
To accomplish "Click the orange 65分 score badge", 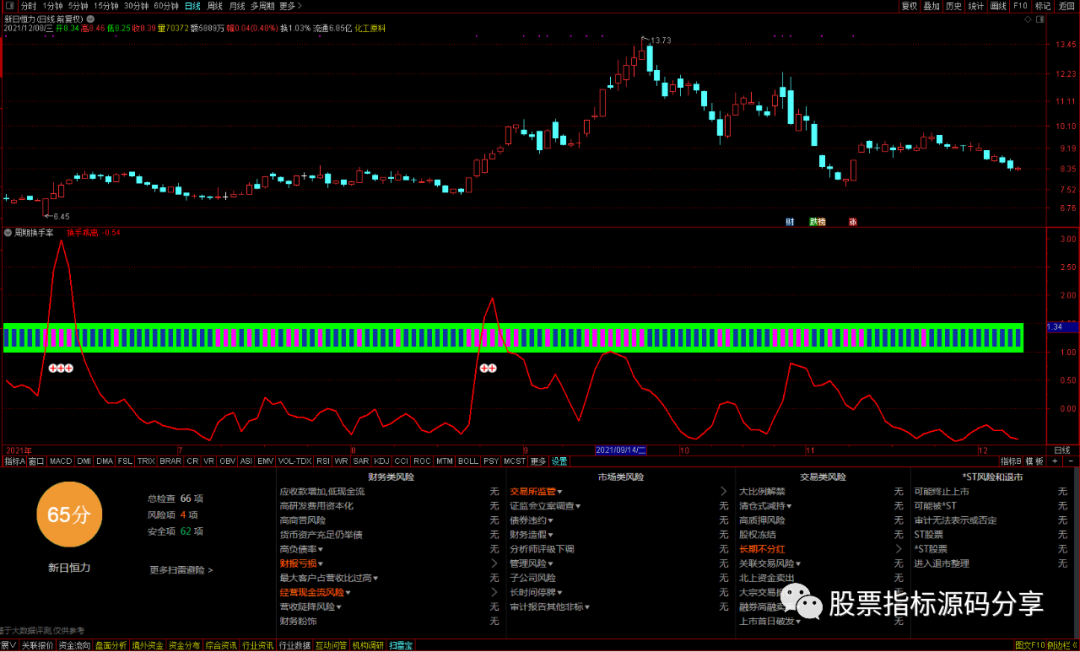I will (69, 514).
